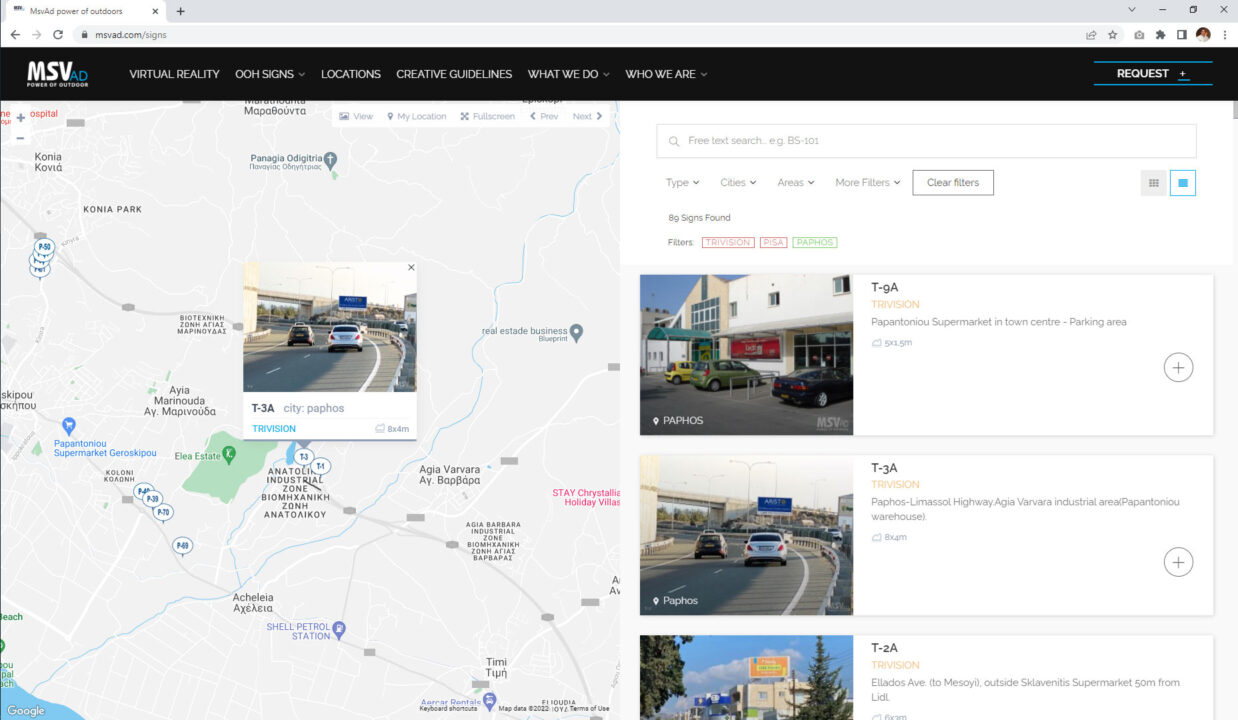Image resolution: width=1238 pixels, height=720 pixels.
Task: Click T-3A popup photo on map
Action: click(x=330, y=327)
